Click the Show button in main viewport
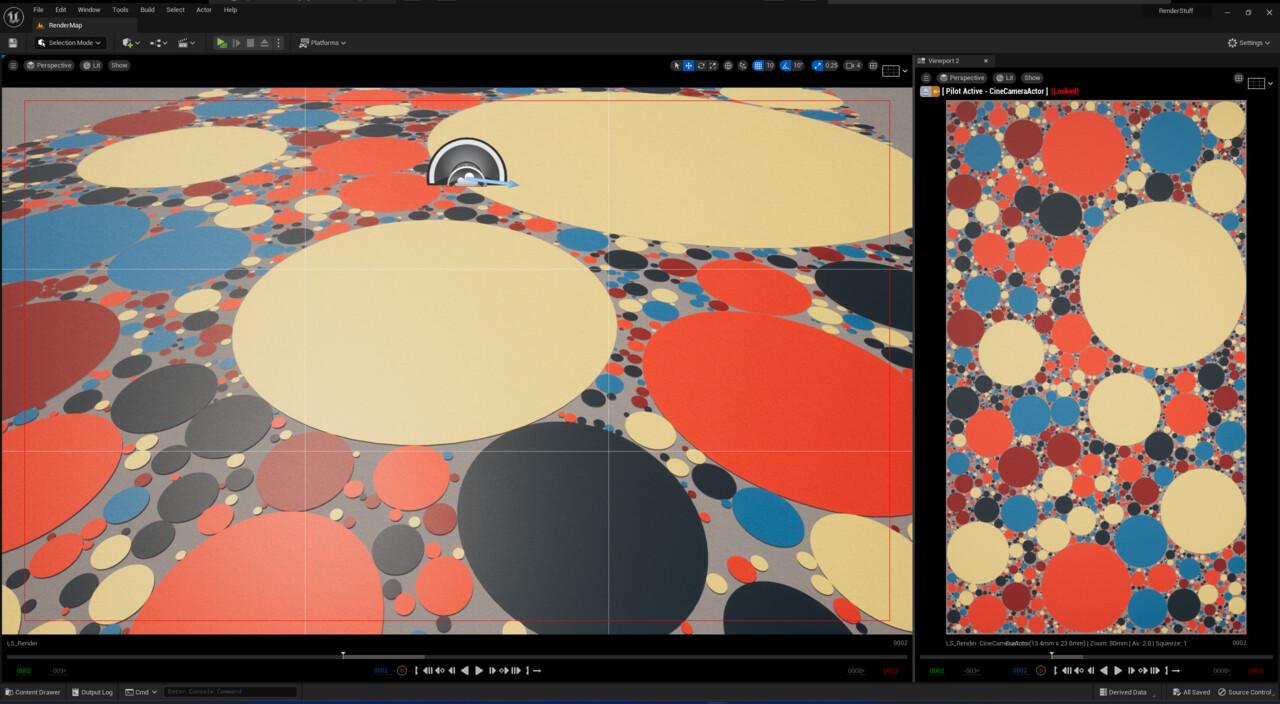The width and height of the screenshot is (1280, 704). click(x=119, y=65)
